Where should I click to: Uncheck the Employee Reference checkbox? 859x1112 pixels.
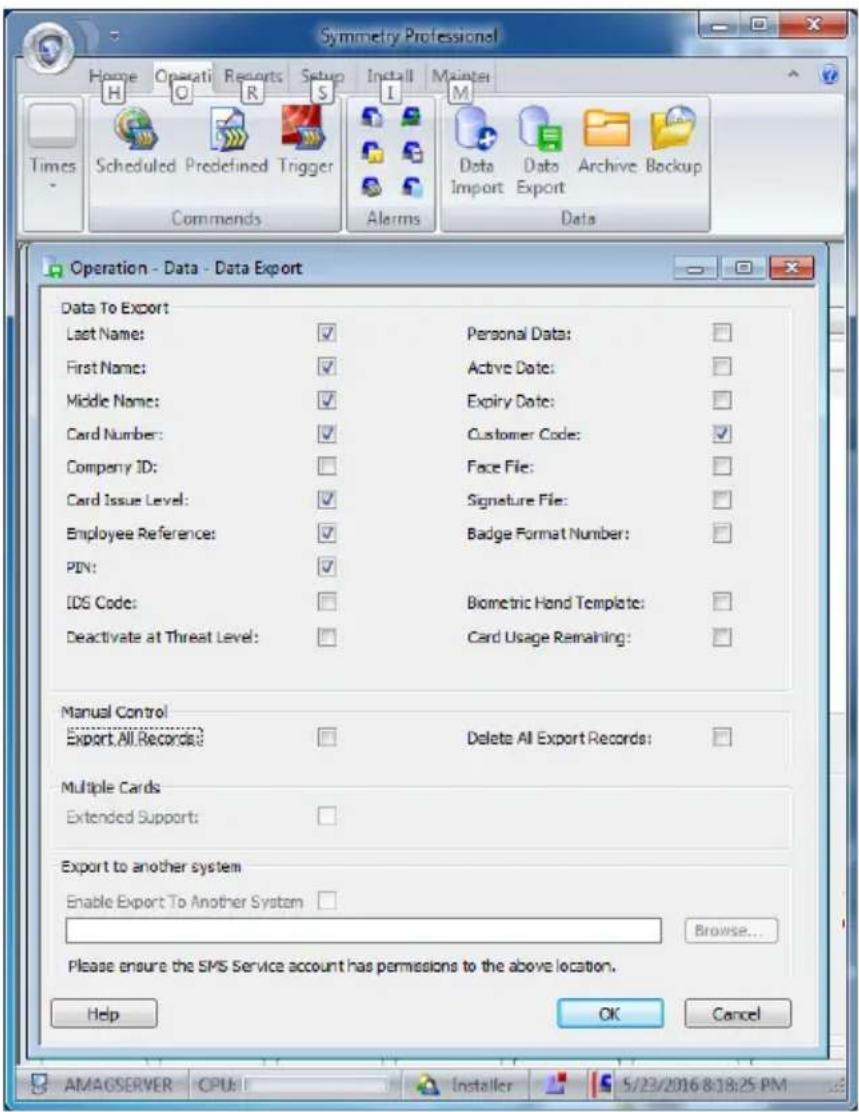[326, 533]
